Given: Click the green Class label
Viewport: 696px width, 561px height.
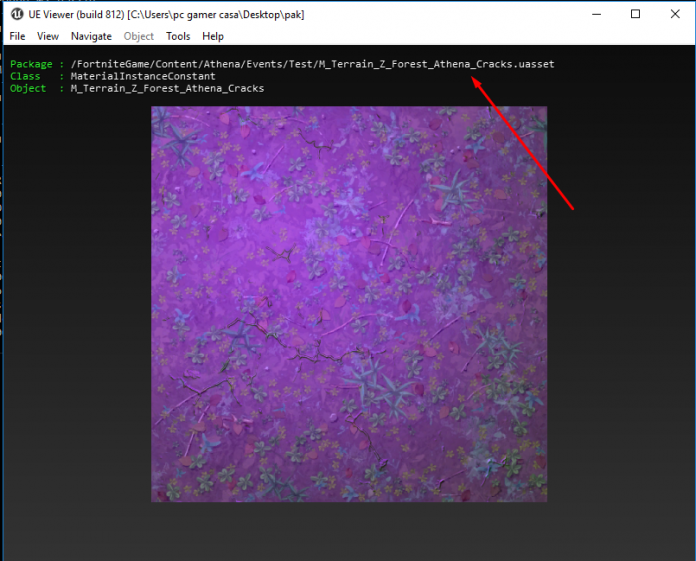Looking at the screenshot, I should 25,76.
